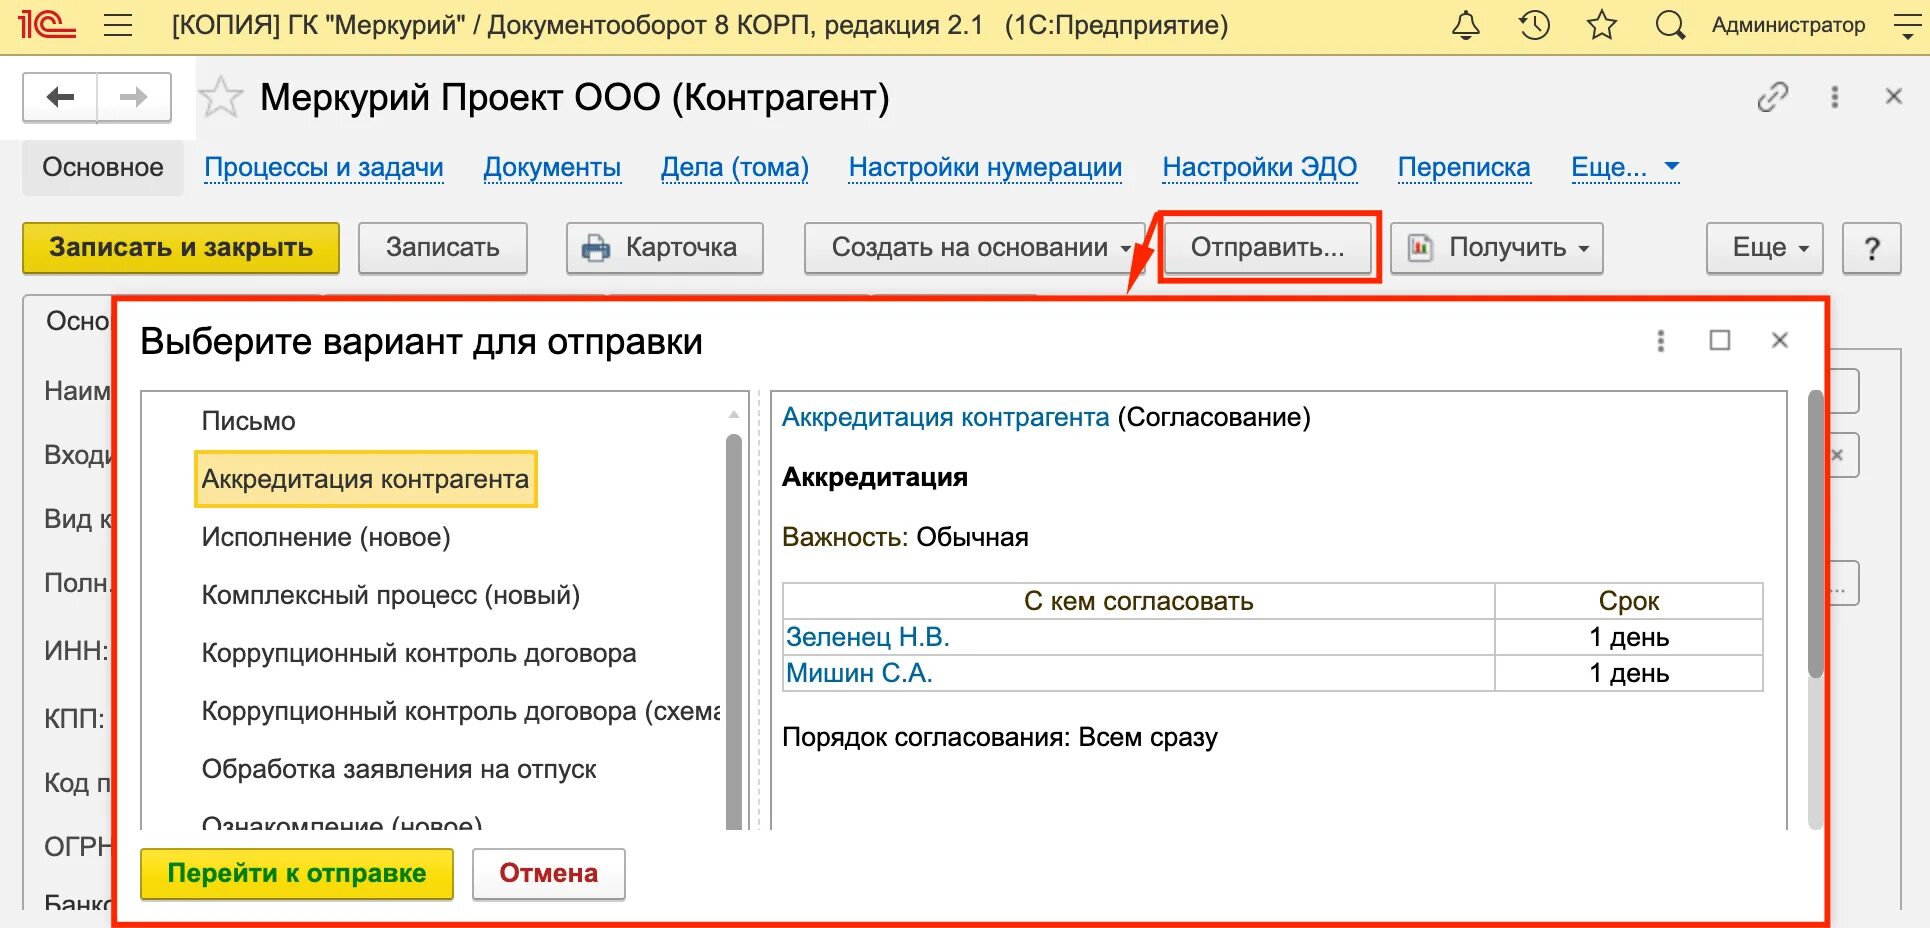Go forward with the right arrow
Image resolution: width=1930 pixels, height=928 pixels.
point(133,97)
